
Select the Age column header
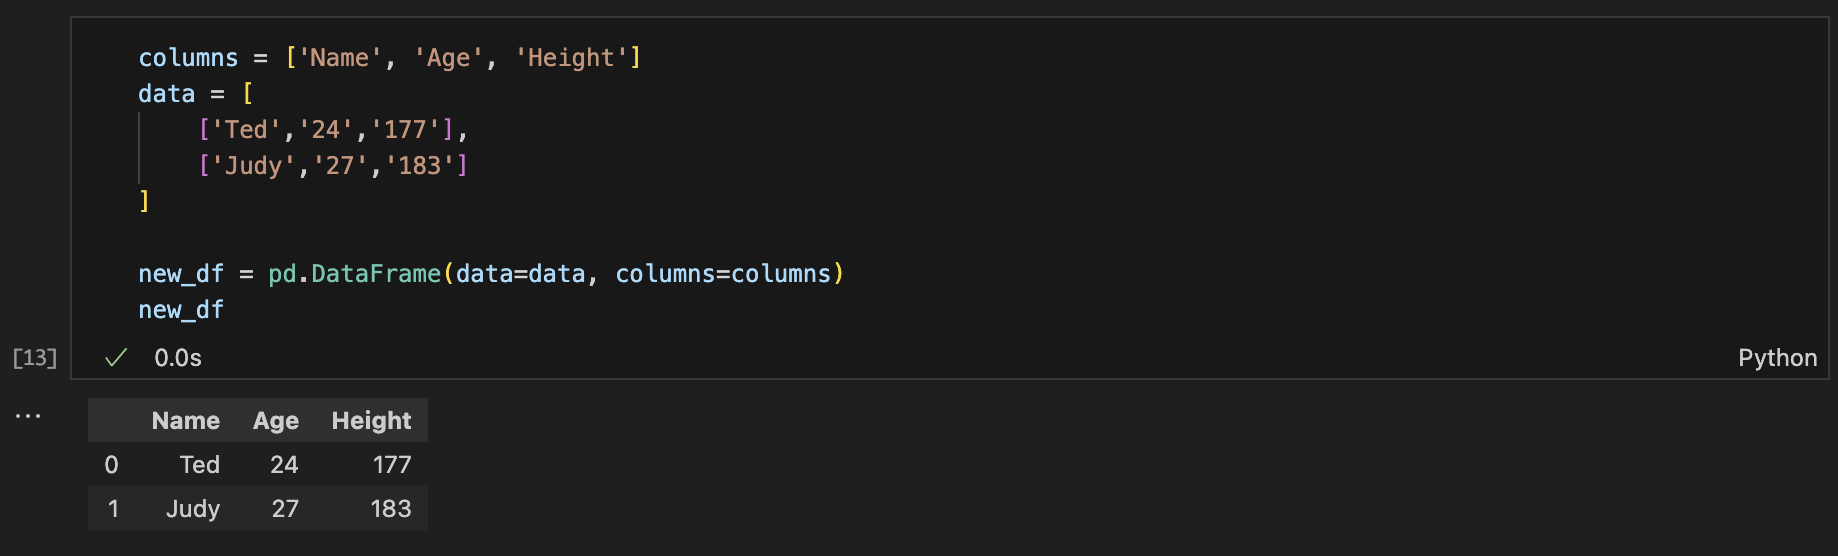(276, 421)
